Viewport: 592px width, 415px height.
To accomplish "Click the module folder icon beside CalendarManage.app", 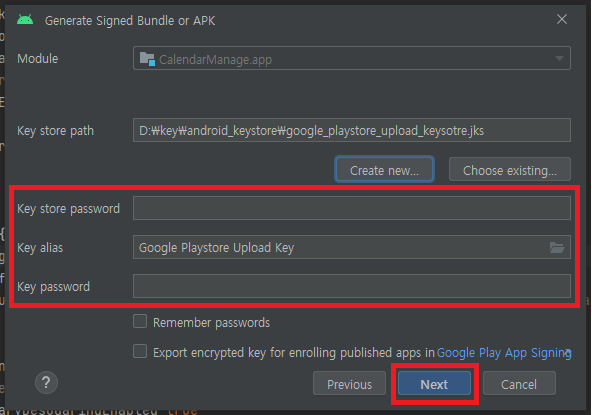I will click(x=147, y=59).
